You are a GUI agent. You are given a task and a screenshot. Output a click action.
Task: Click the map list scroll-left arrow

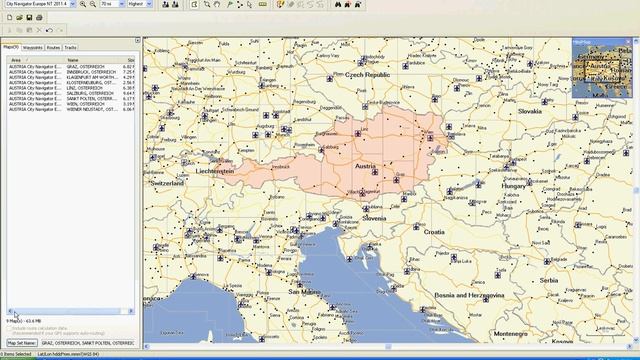tap(10, 311)
